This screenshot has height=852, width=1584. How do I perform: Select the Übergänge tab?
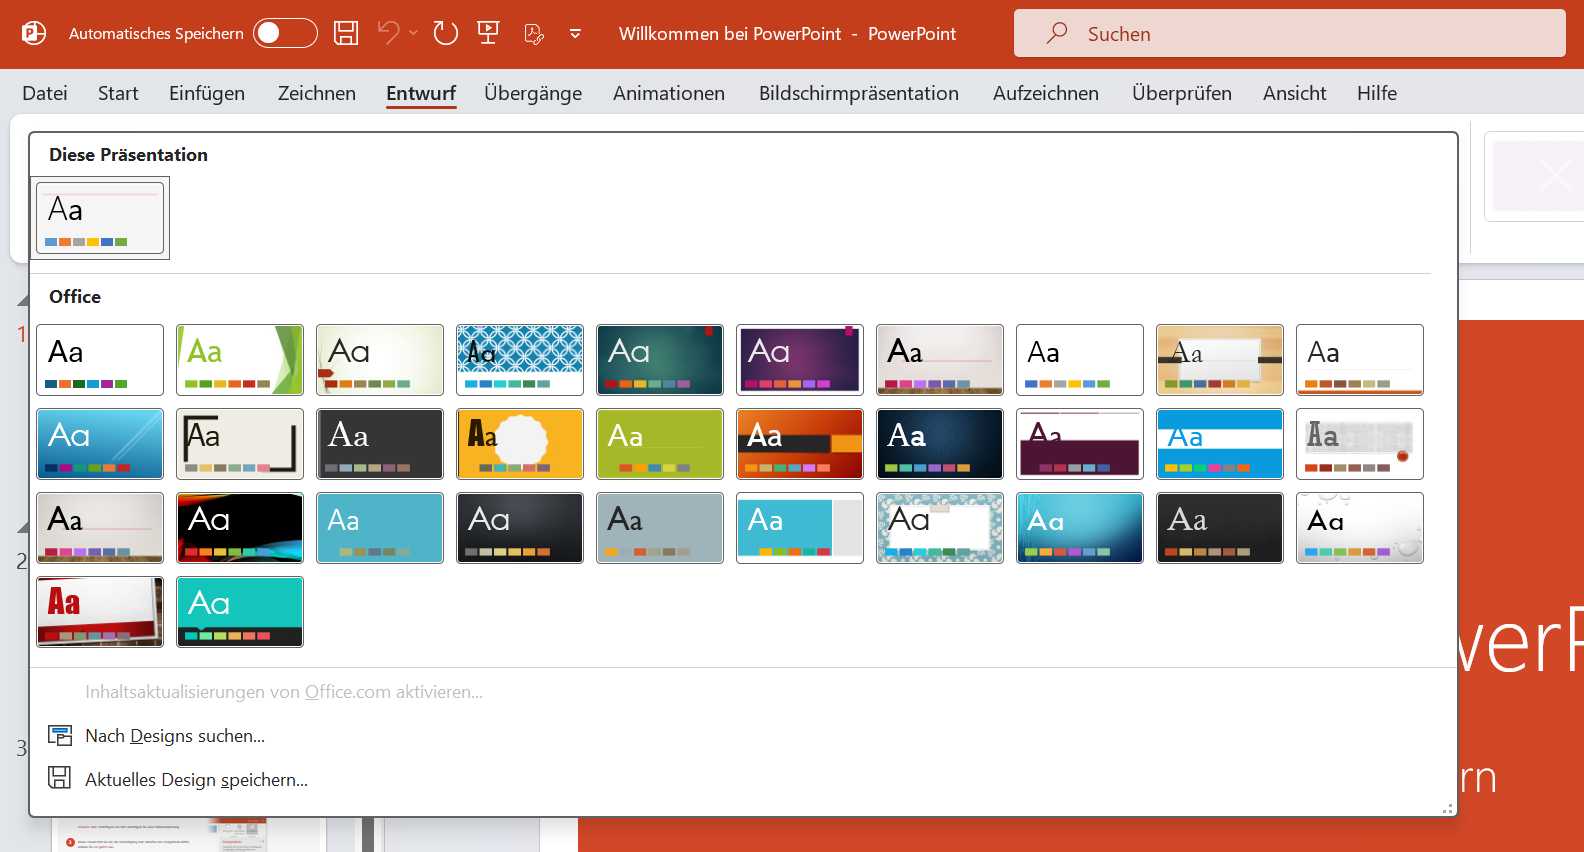[533, 93]
